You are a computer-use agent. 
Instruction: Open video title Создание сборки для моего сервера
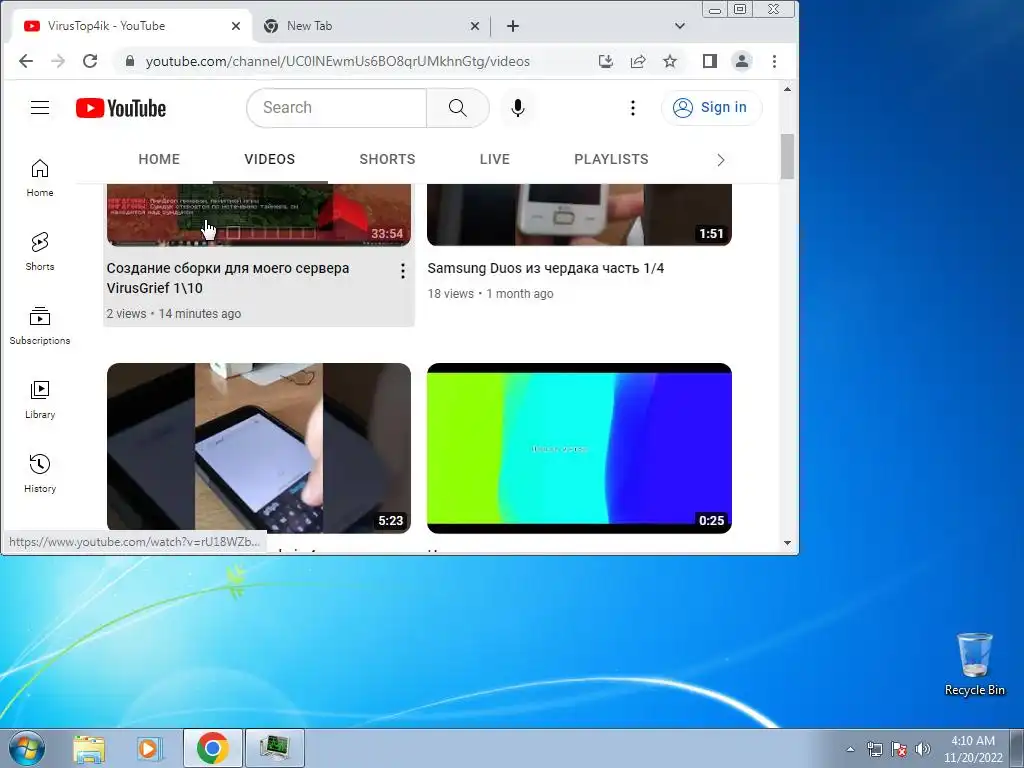click(x=228, y=278)
